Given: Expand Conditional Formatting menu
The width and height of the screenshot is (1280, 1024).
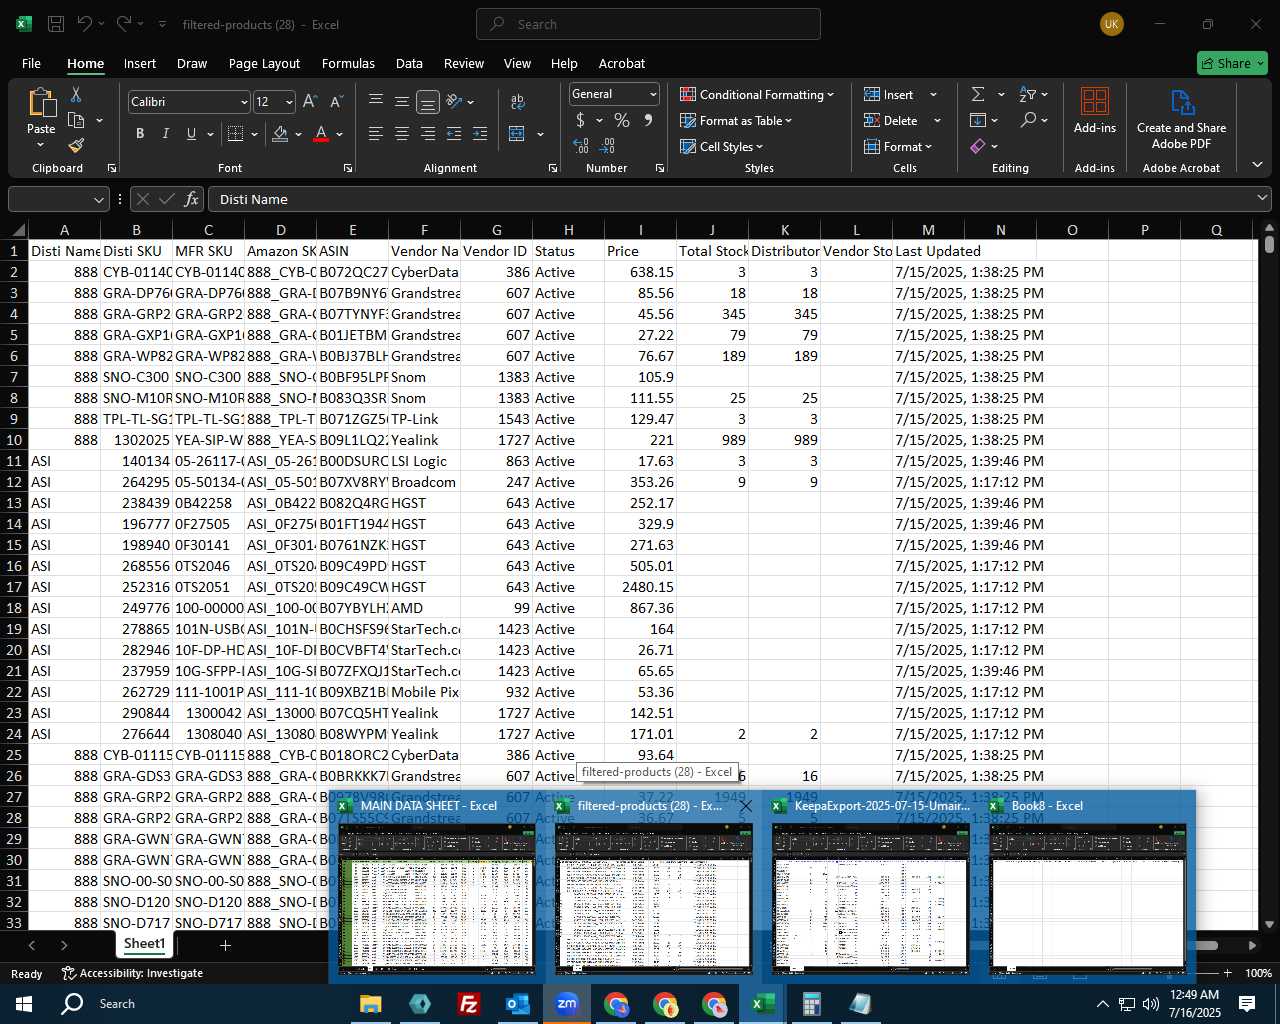Looking at the screenshot, I should click(x=757, y=94).
